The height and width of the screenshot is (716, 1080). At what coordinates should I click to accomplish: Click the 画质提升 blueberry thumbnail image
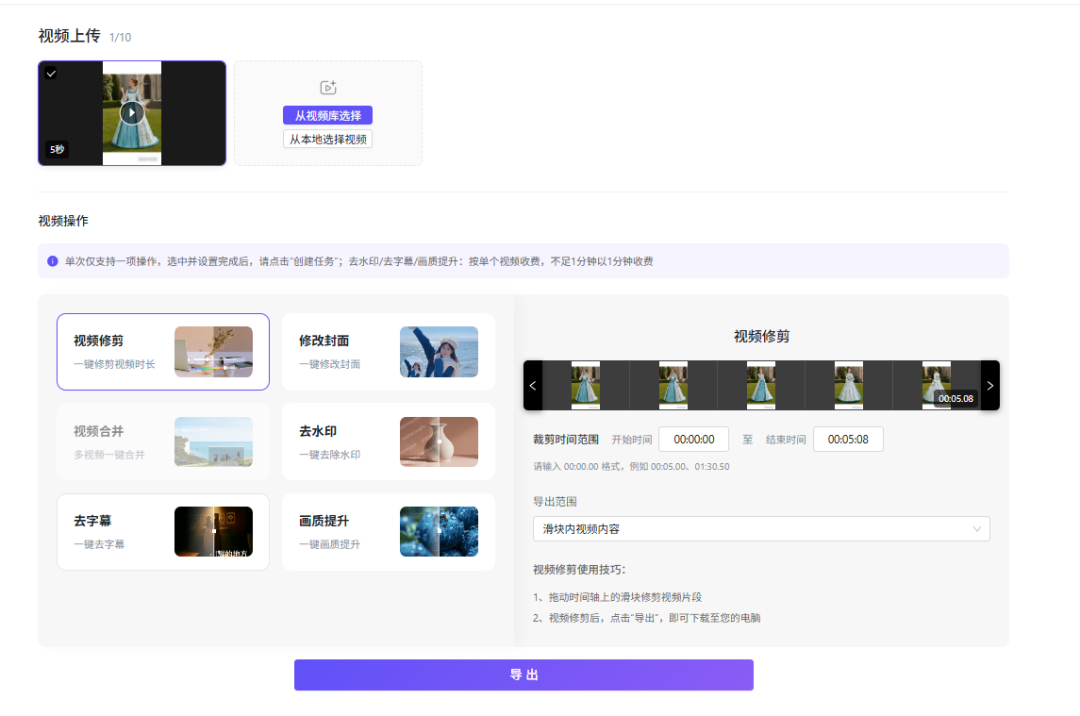click(439, 531)
